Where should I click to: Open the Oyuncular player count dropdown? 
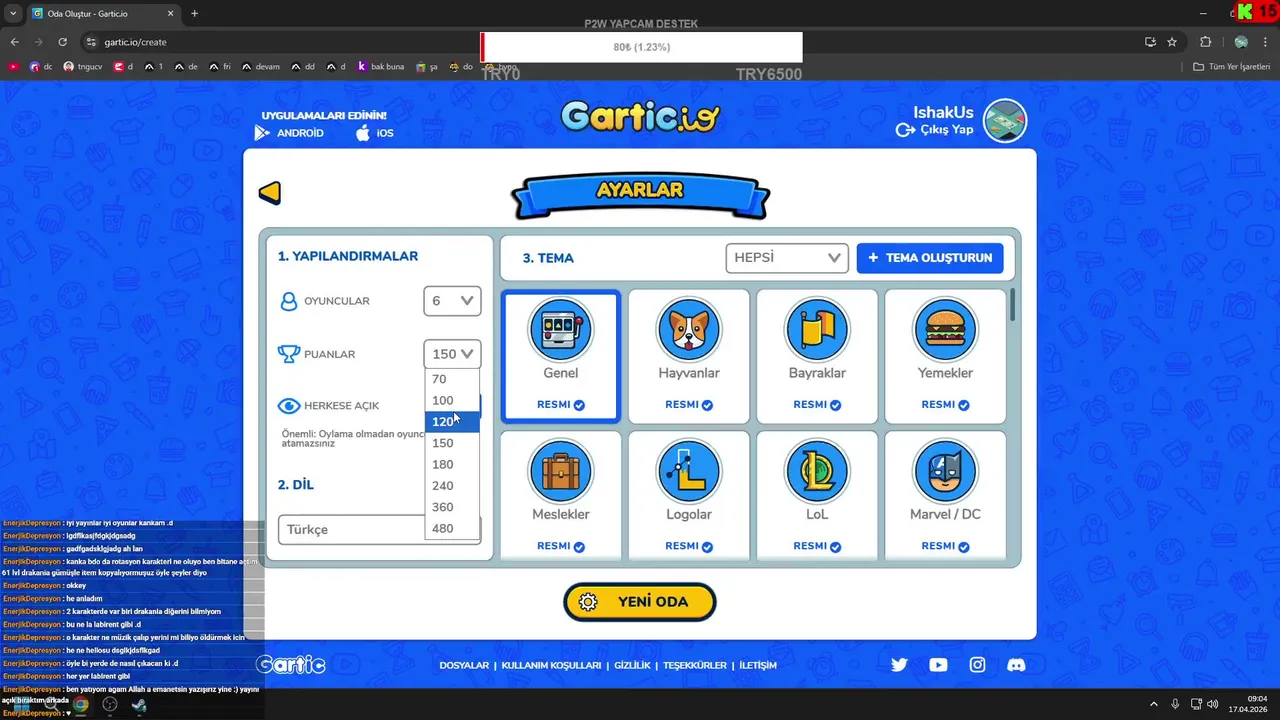tap(452, 301)
